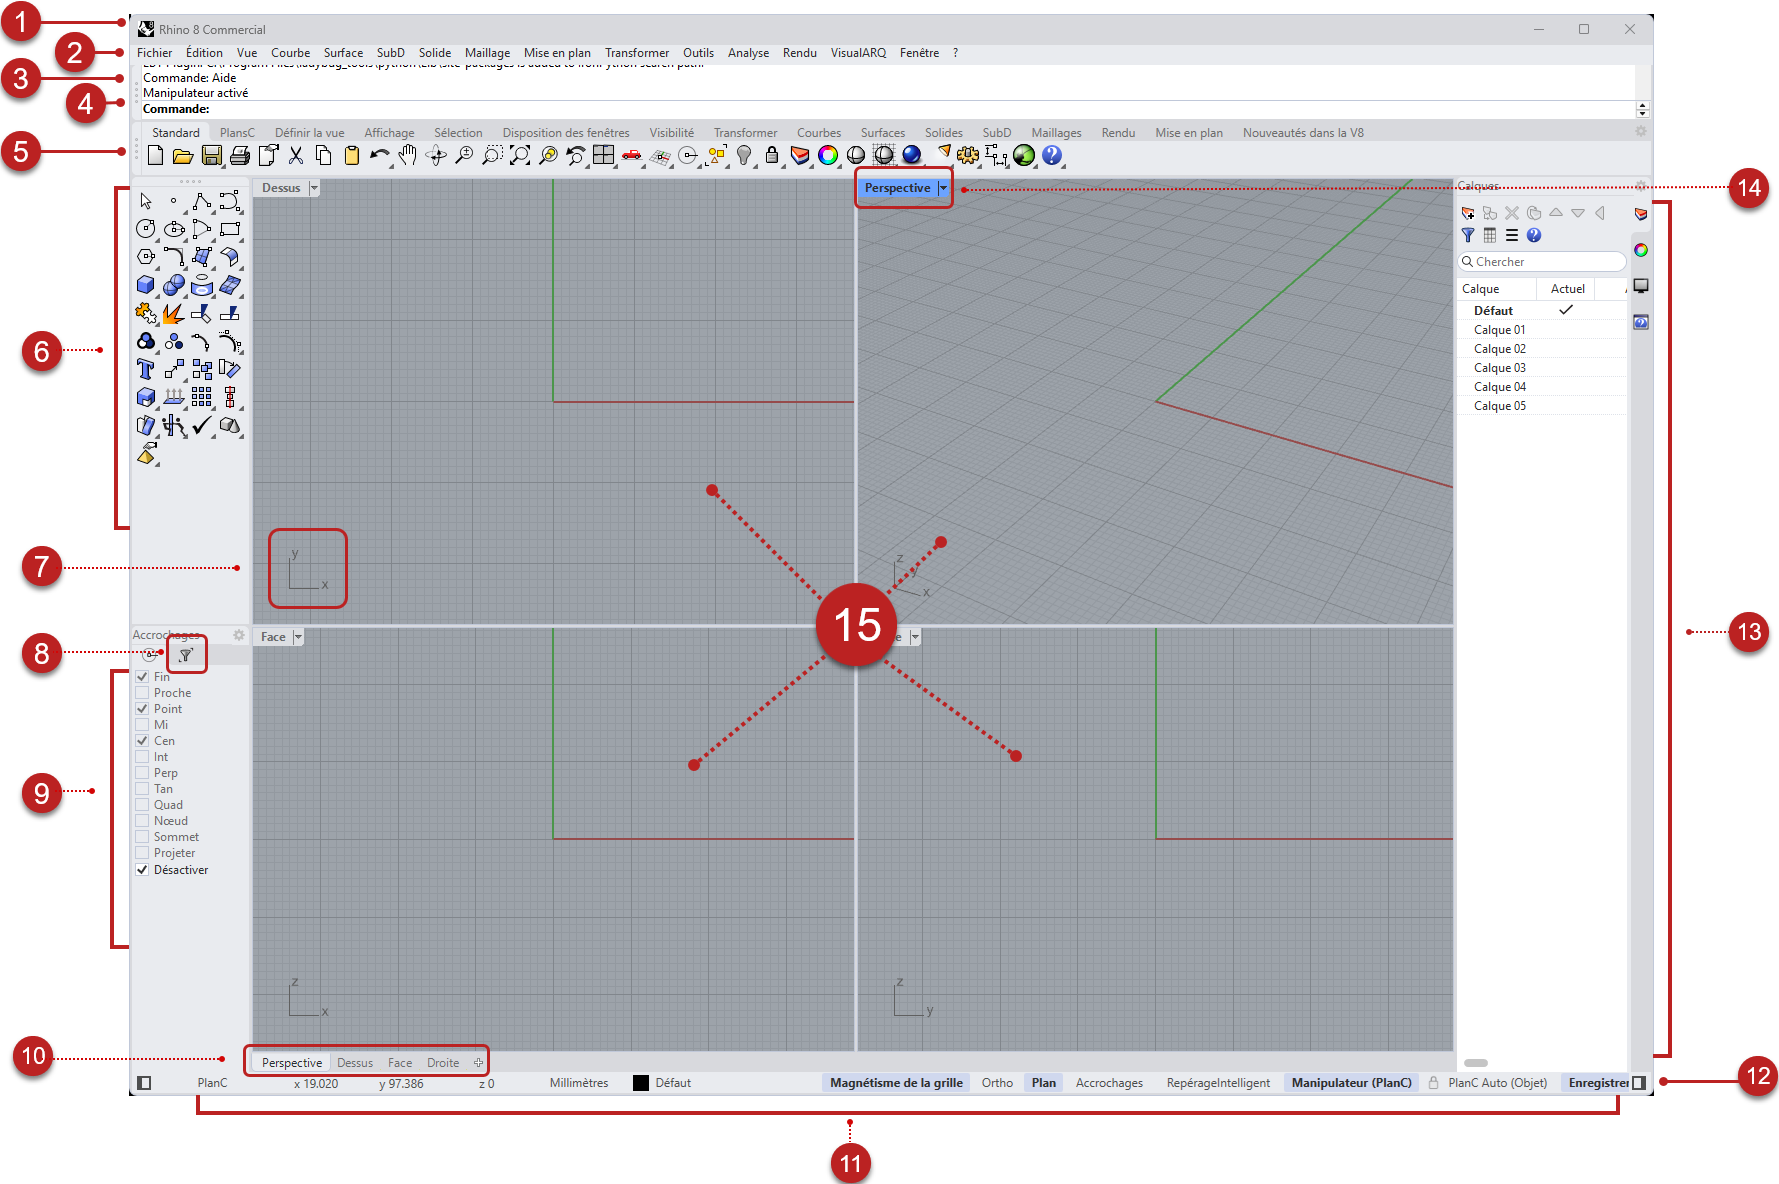
Task: Open the Courbe menu
Action: [290, 53]
